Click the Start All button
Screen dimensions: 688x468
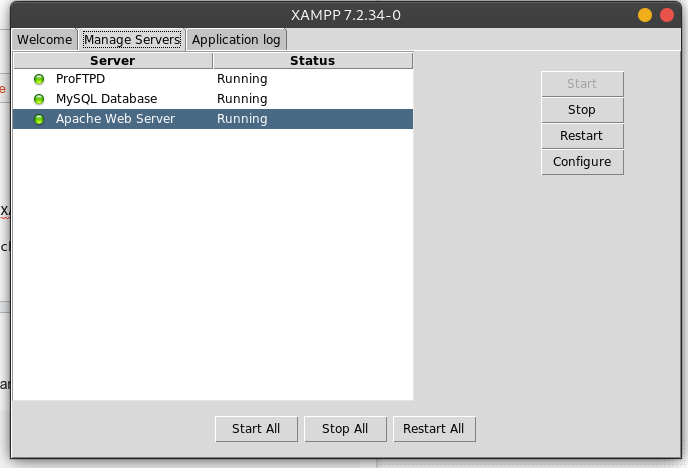(x=256, y=429)
